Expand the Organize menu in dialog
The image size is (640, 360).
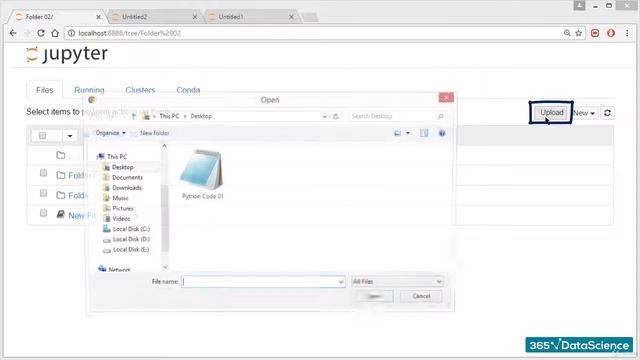(110, 133)
